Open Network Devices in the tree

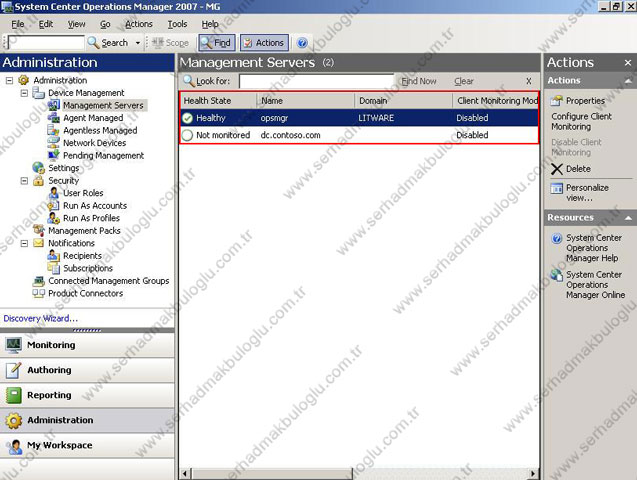point(94,143)
